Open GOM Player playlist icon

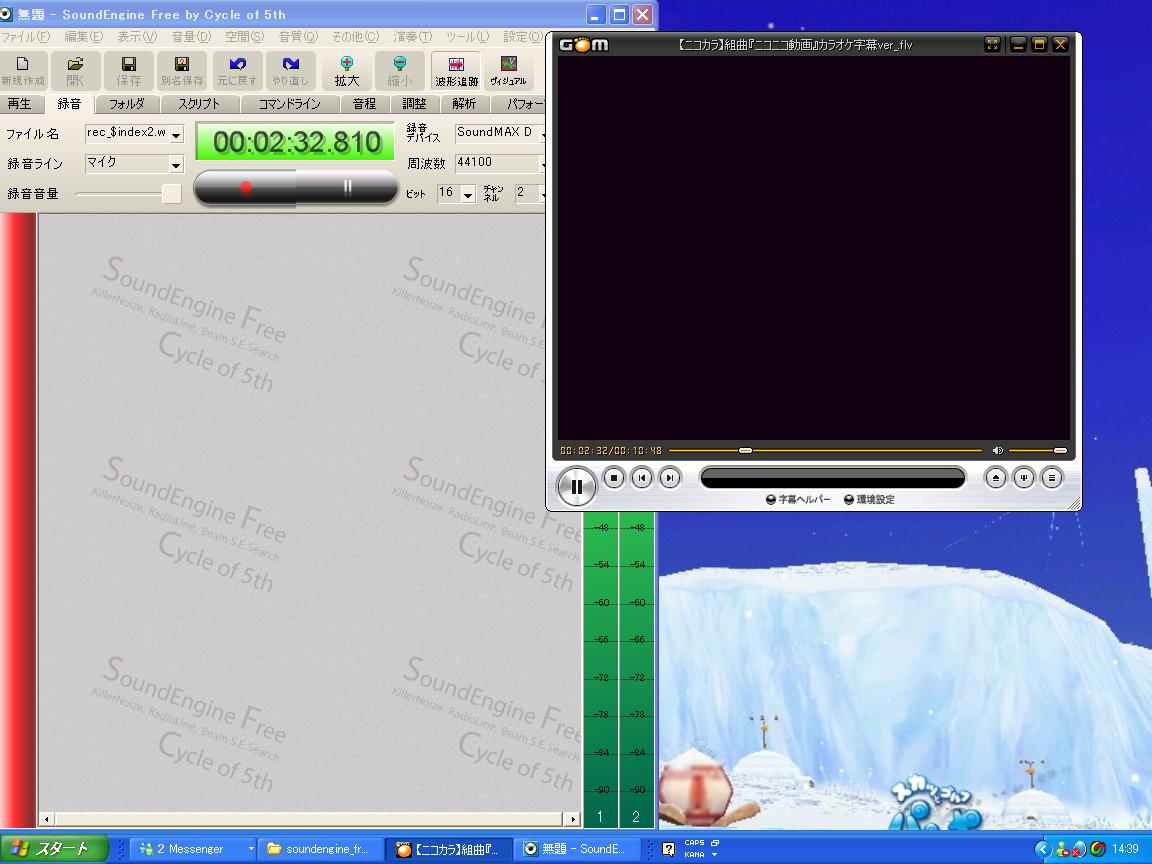(x=1051, y=478)
